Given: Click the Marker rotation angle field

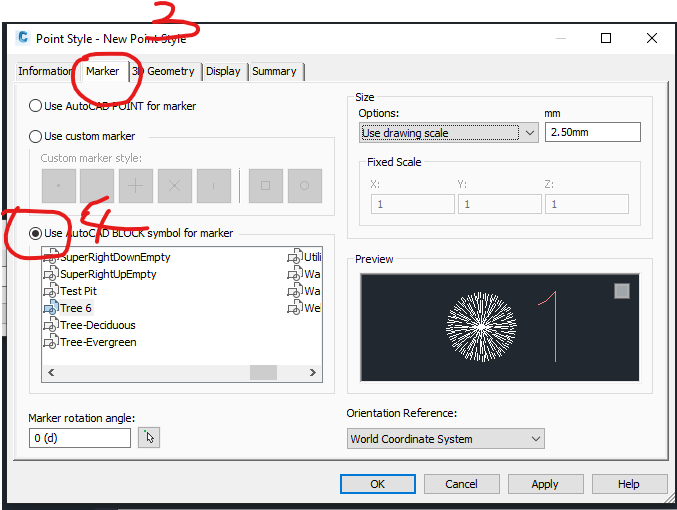Looking at the screenshot, I should point(80,438).
